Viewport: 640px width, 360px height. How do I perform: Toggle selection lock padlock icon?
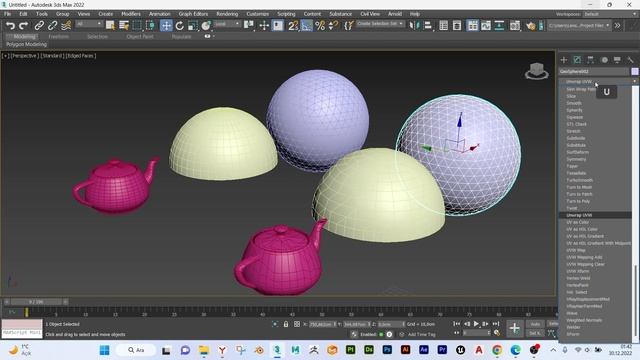286,324
